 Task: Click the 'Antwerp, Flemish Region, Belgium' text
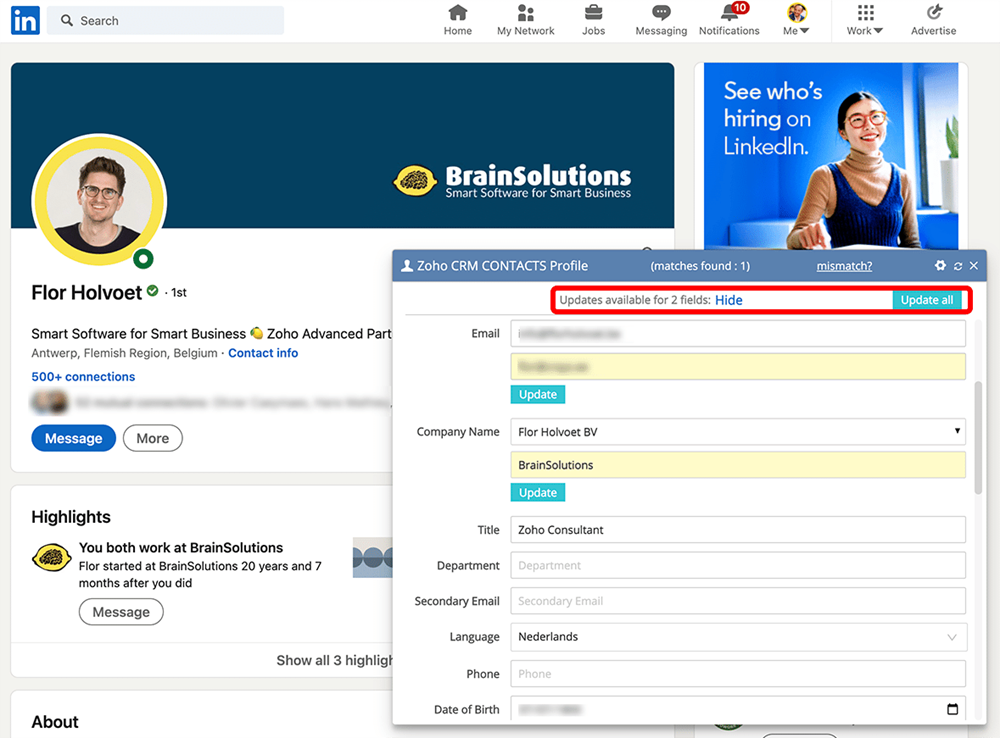coord(124,353)
